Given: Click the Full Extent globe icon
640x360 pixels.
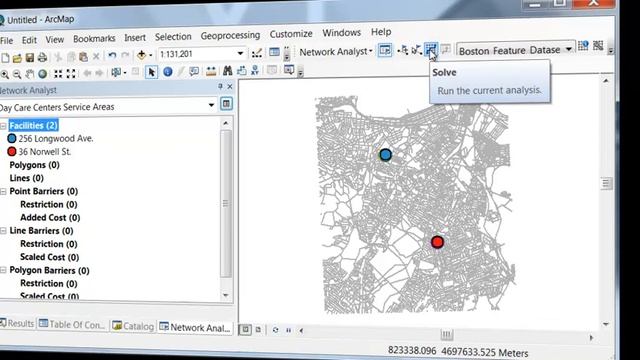Looking at the screenshot, I should click(x=42, y=74).
